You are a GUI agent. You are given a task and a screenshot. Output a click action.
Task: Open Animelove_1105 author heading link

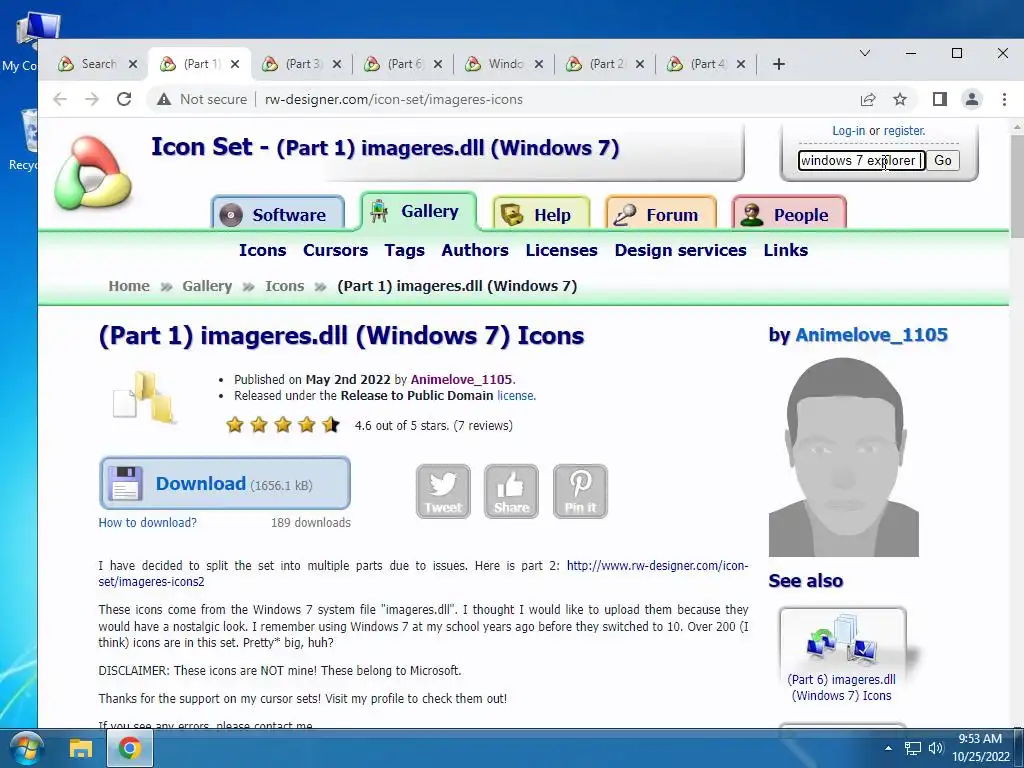[x=871, y=335]
